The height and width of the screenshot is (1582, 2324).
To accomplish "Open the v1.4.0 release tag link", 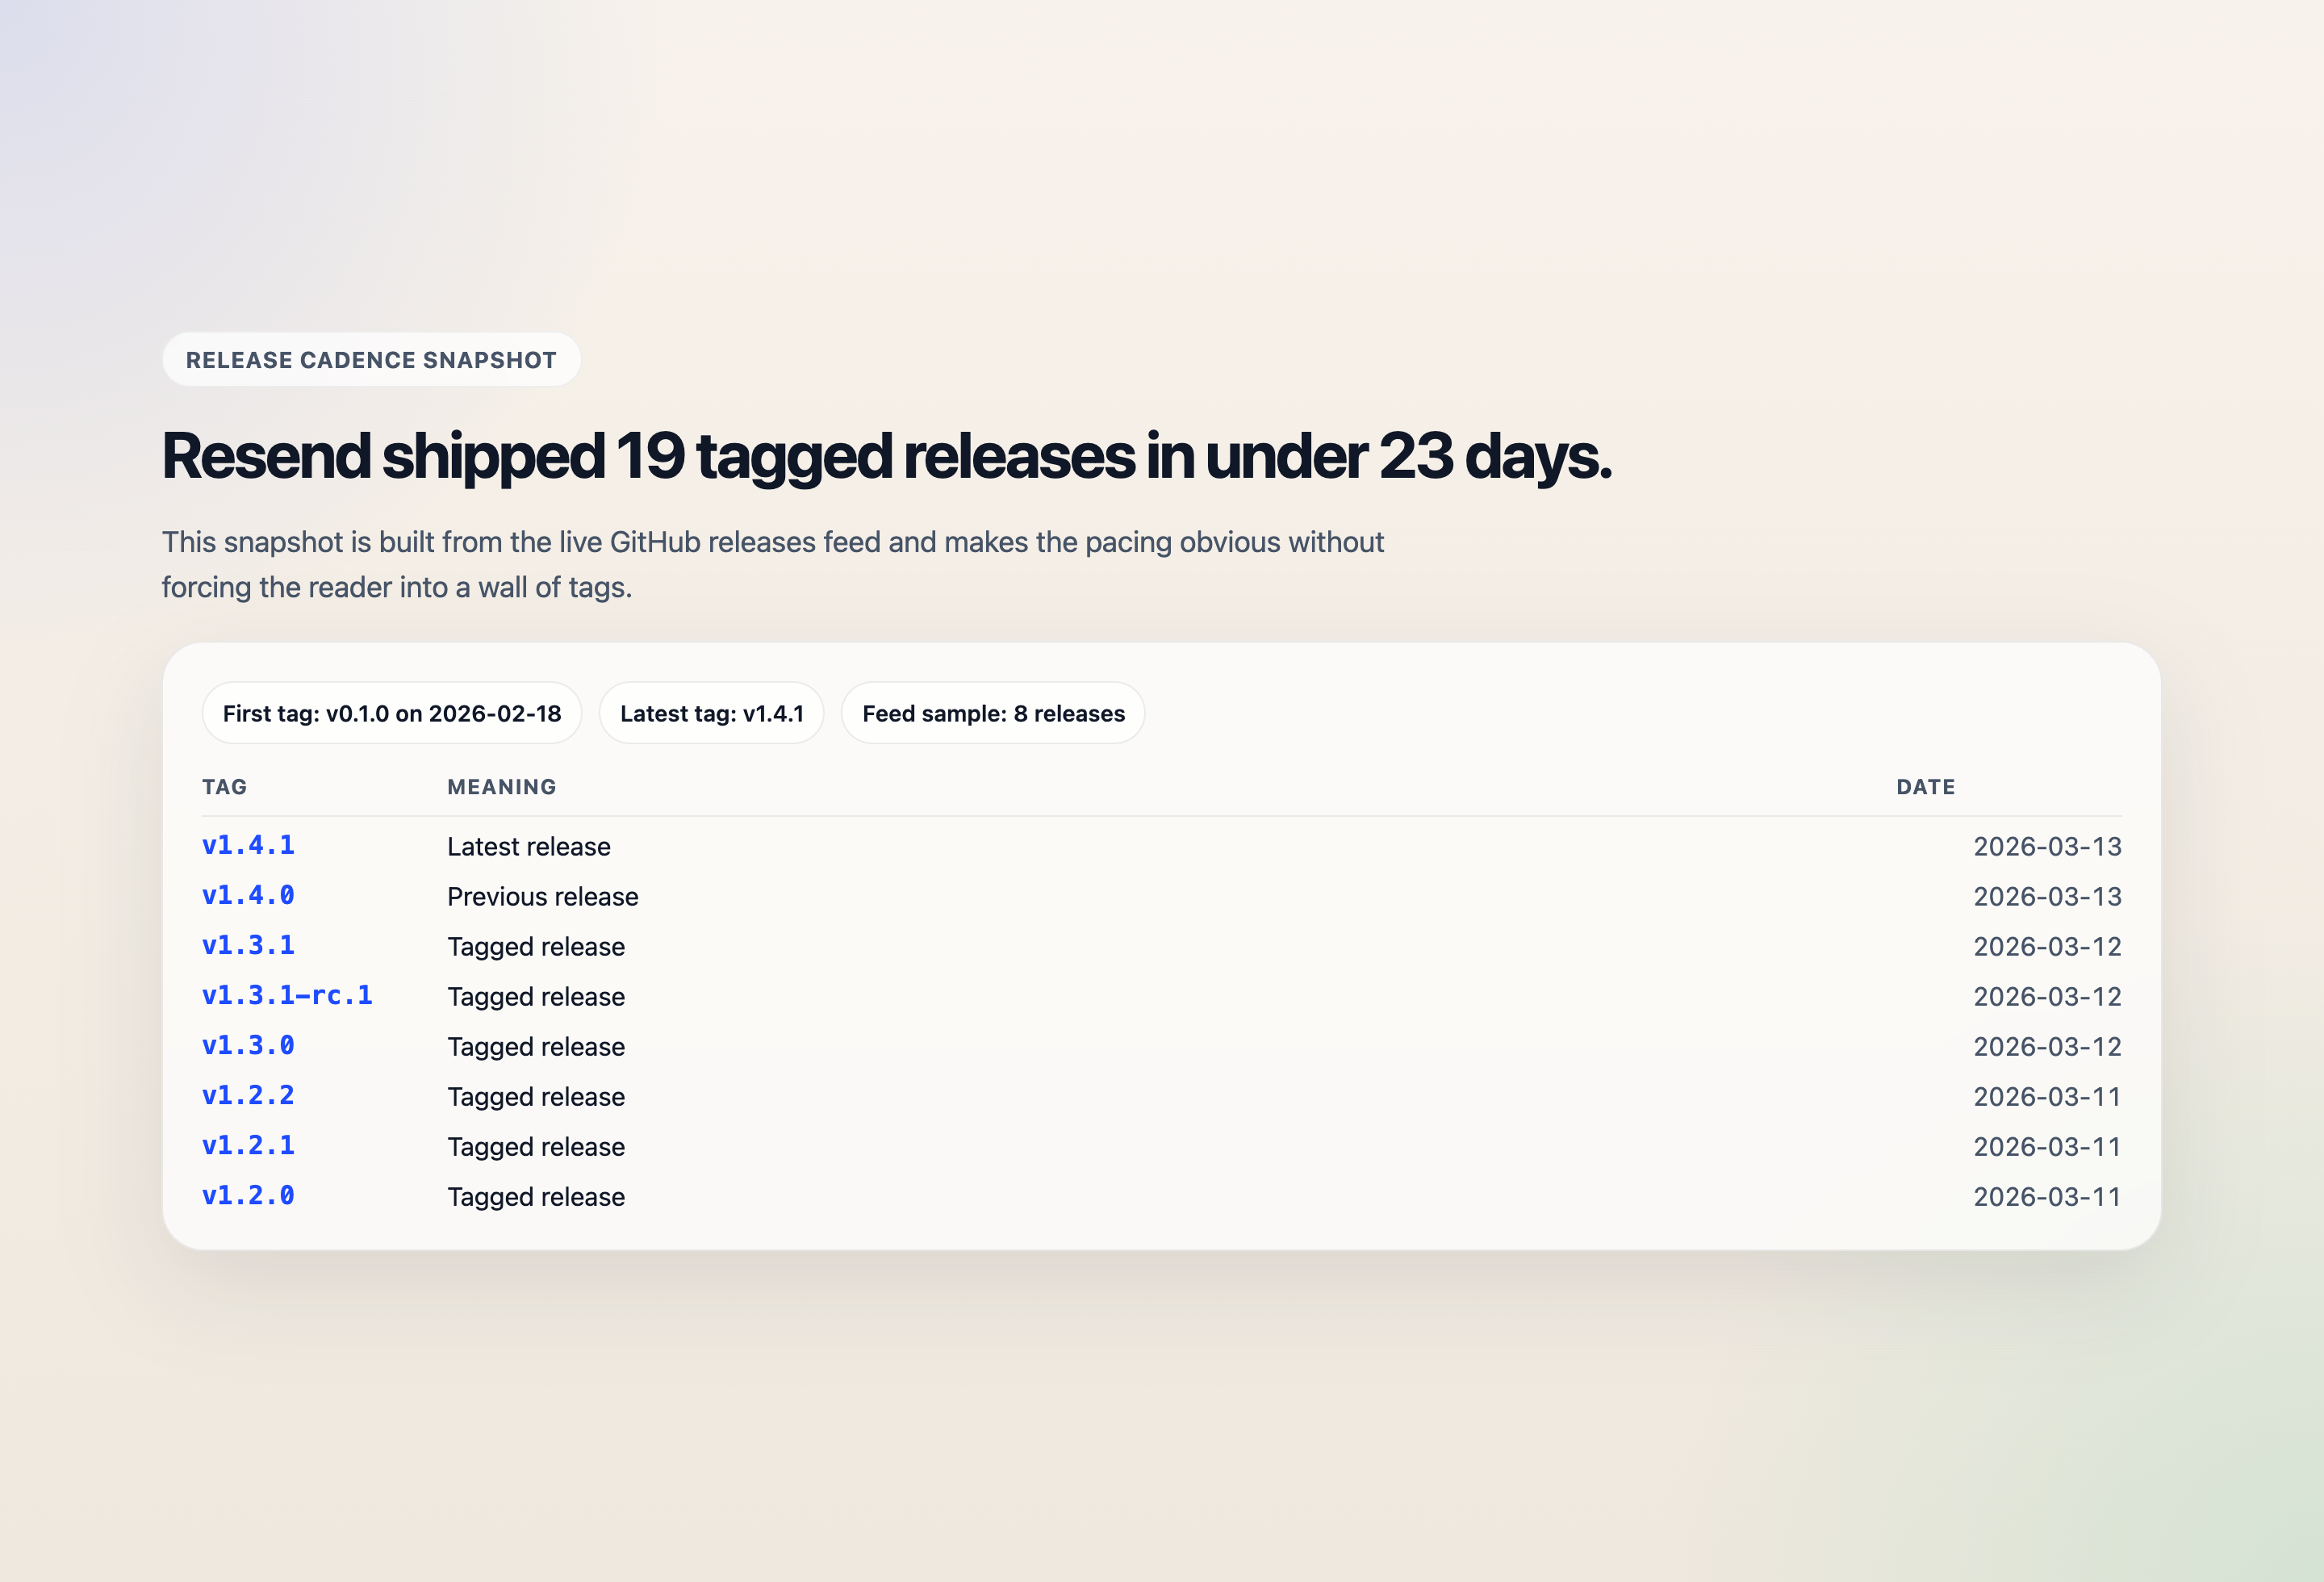I will [248, 895].
